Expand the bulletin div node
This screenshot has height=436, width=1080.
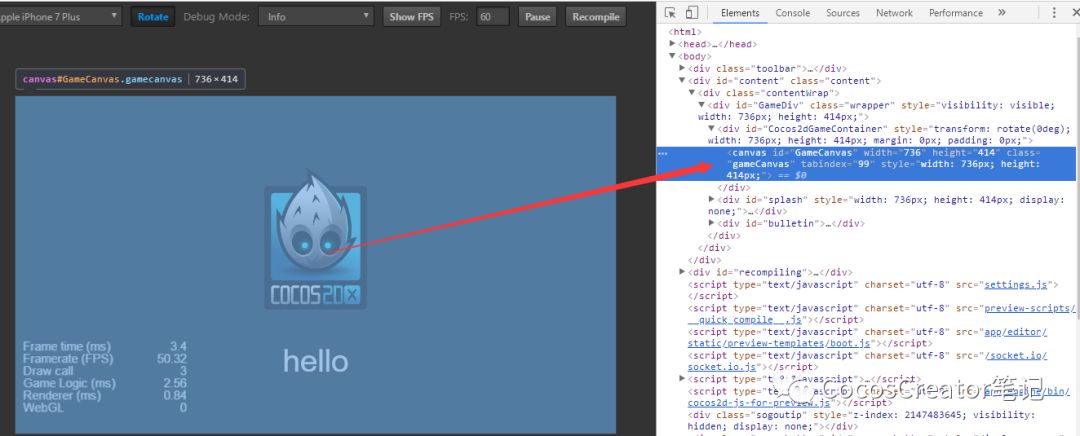click(712, 223)
